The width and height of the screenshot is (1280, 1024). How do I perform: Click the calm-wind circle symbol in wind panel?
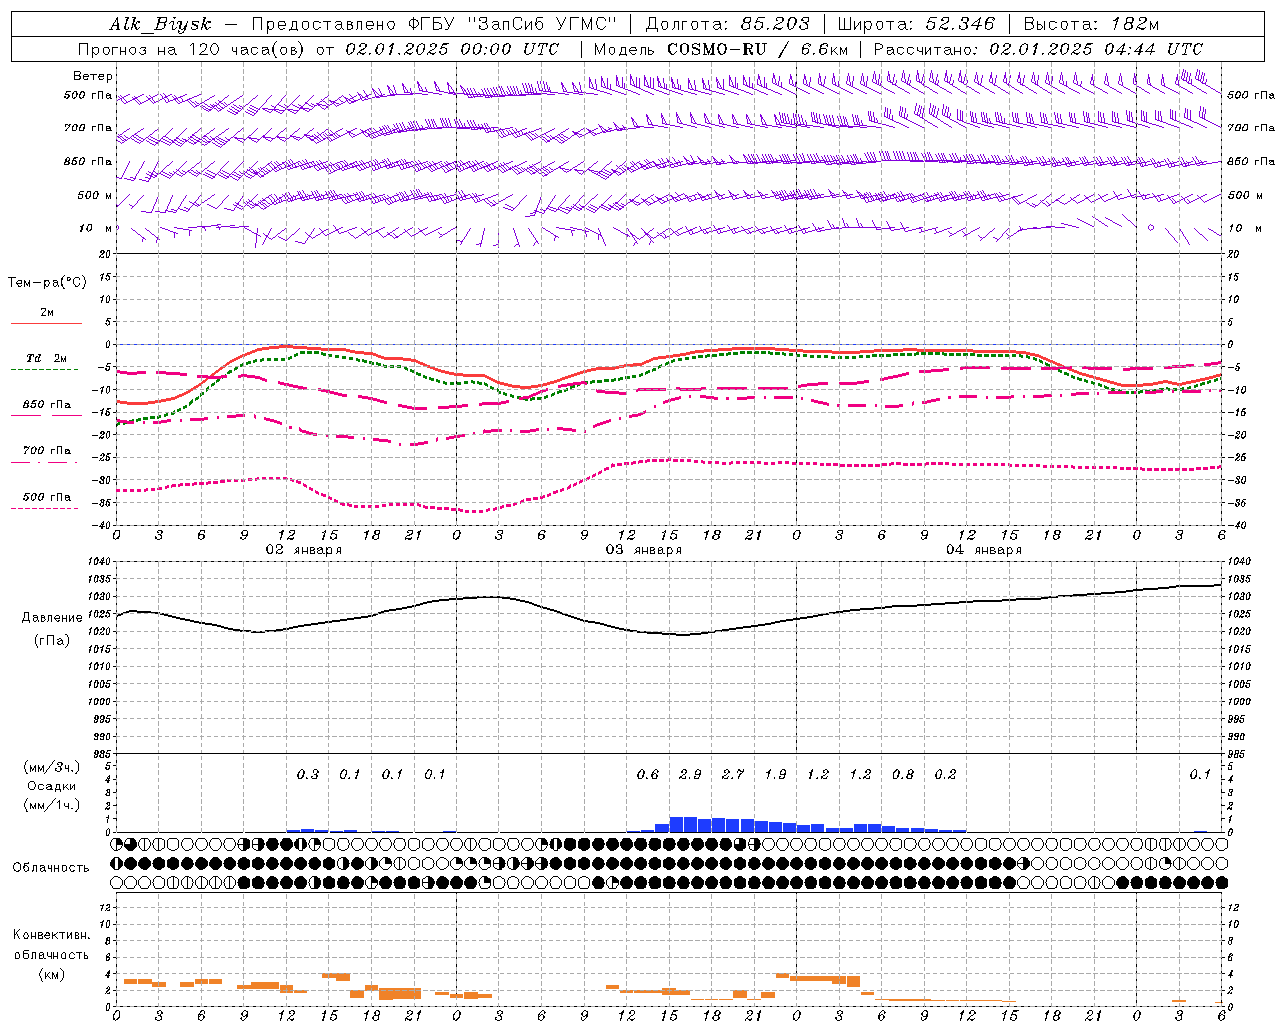(1150, 228)
